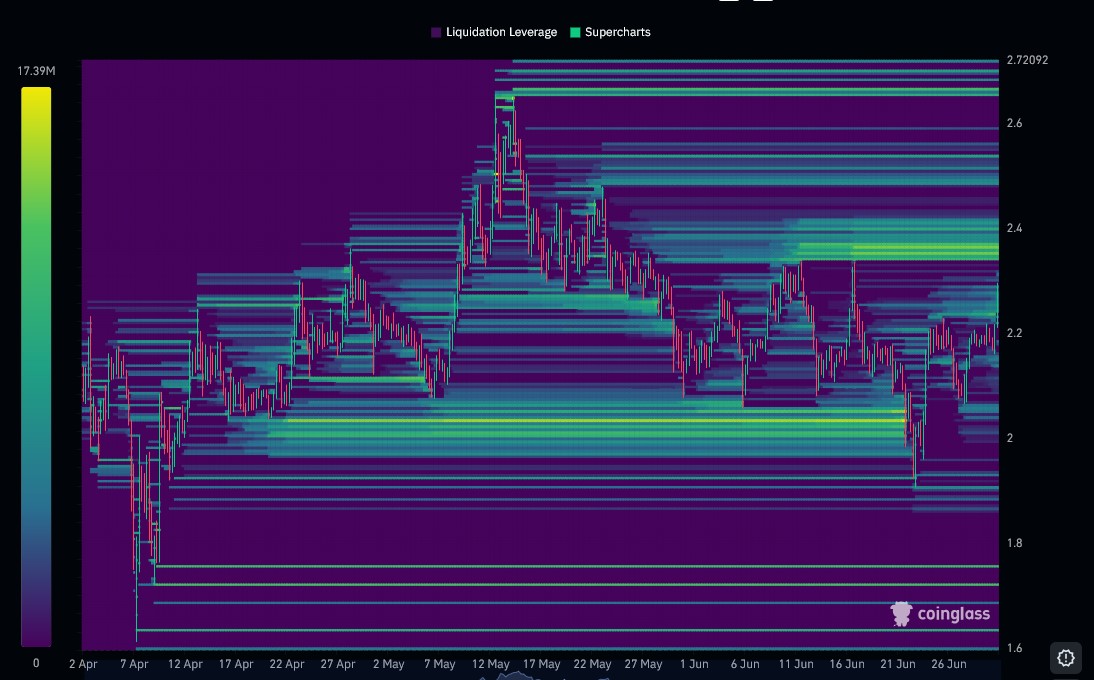Click the 2.72092 top price label
Screen dimensions: 1094x680
(1027, 60)
